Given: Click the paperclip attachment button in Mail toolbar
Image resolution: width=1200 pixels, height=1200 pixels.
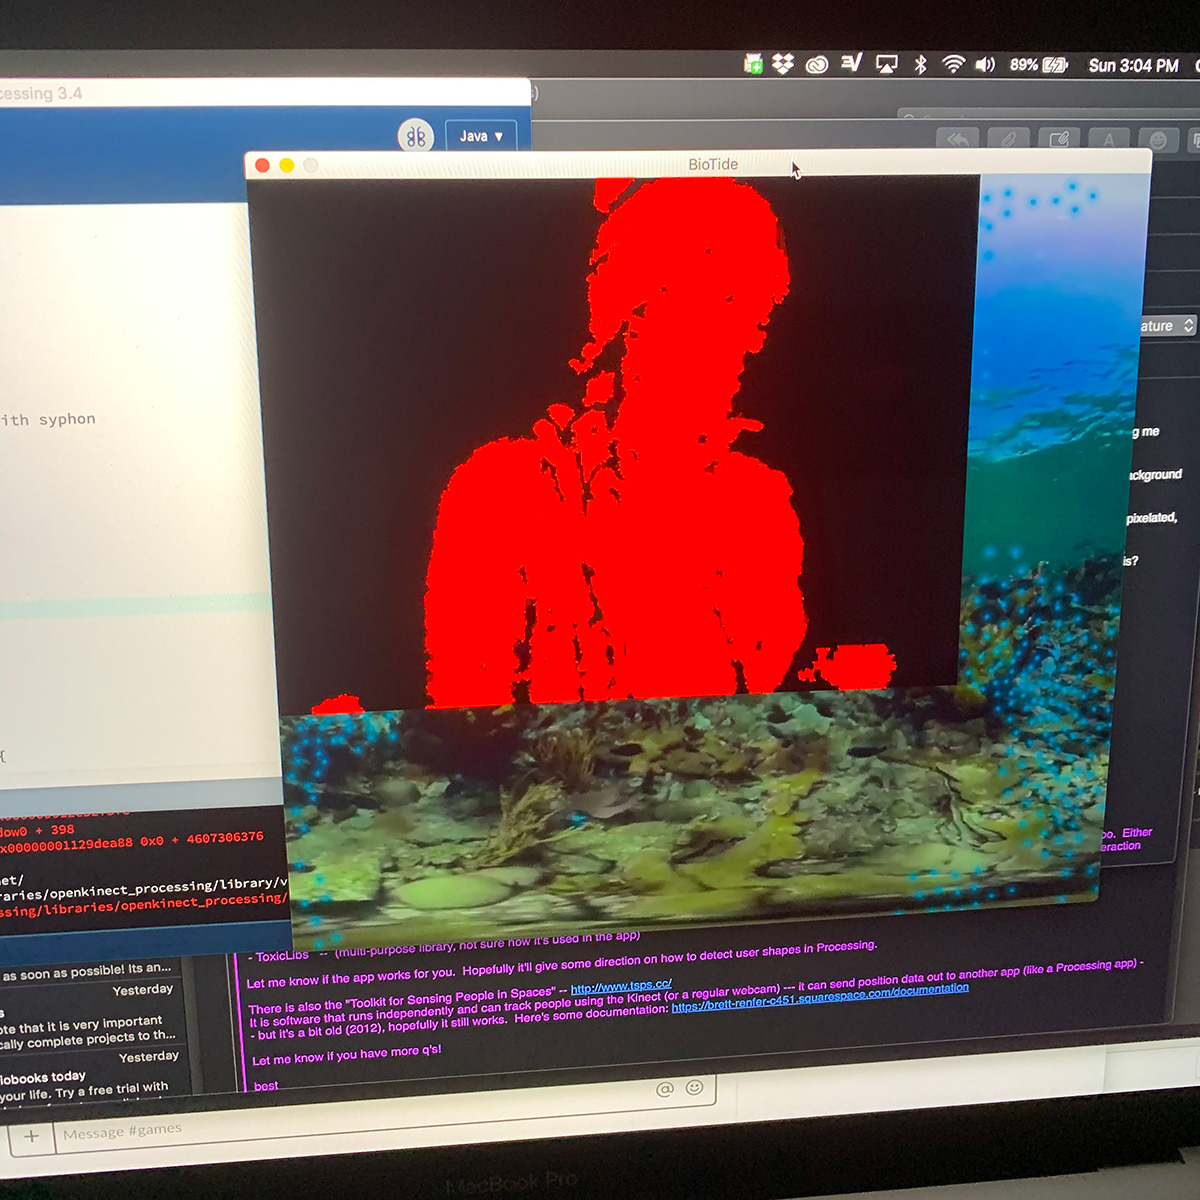Looking at the screenshot, I should [1008, 140].
